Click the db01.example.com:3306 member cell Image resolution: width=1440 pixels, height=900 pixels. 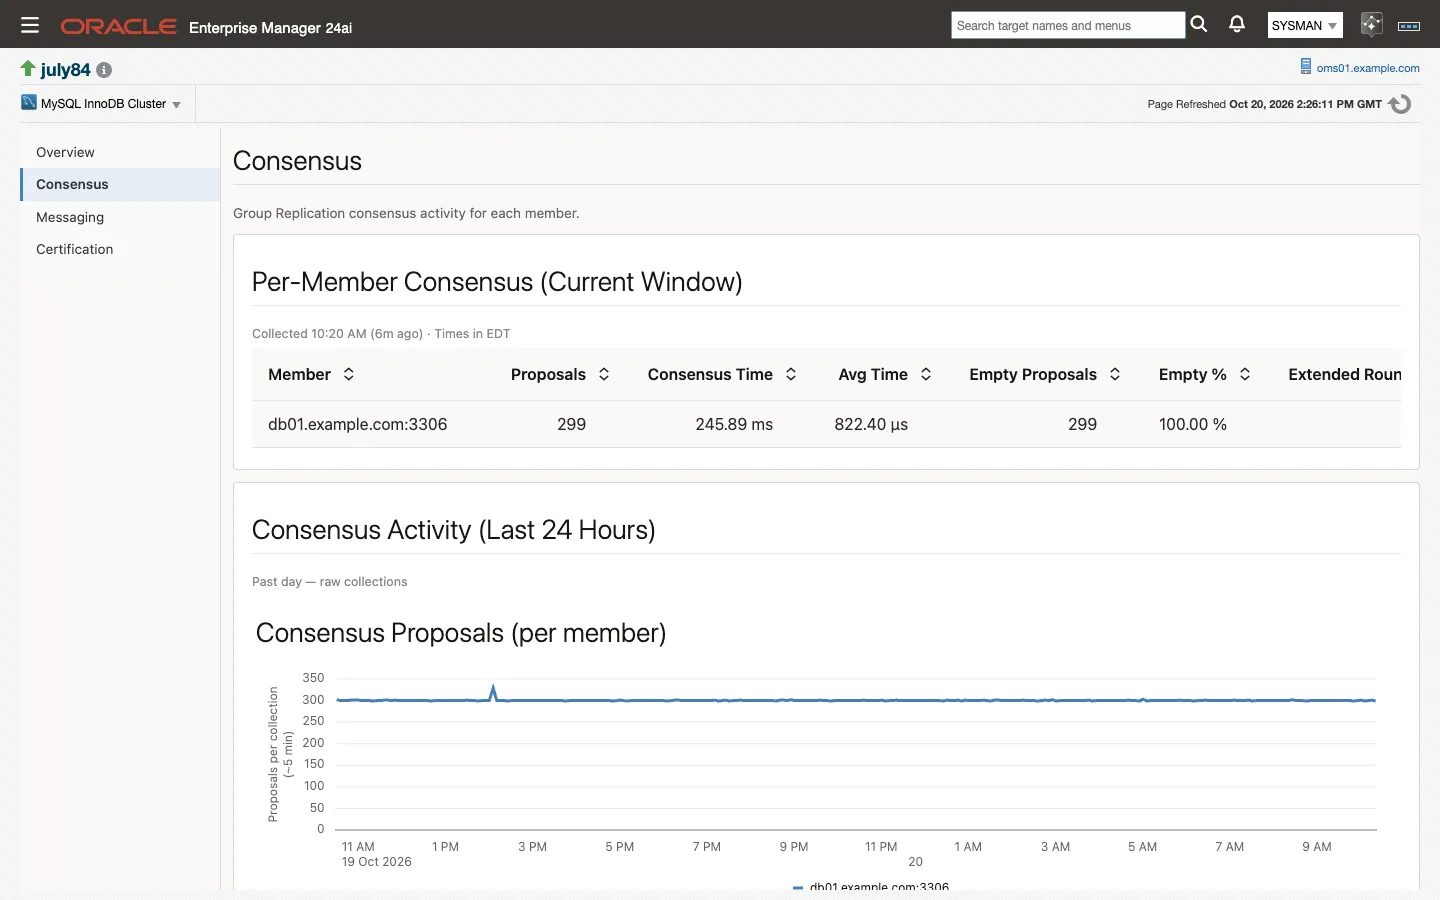357,424
